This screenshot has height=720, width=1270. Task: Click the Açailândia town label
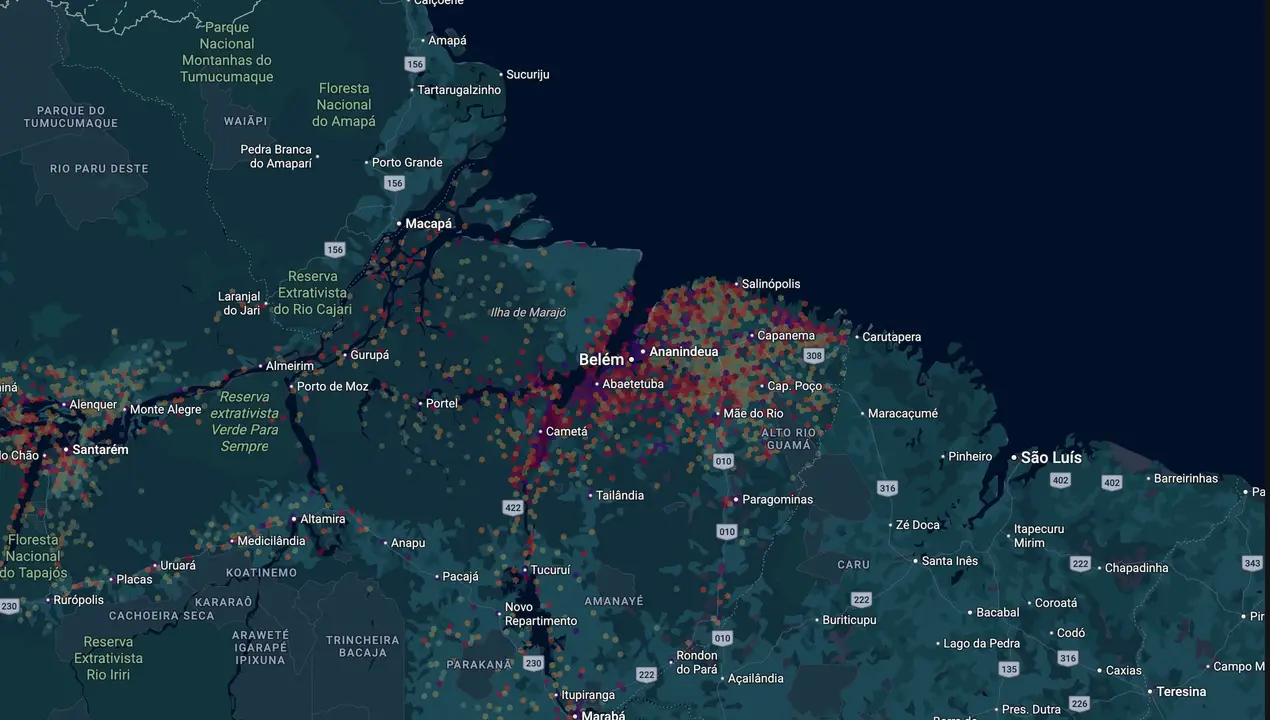[x=755, y=679]
